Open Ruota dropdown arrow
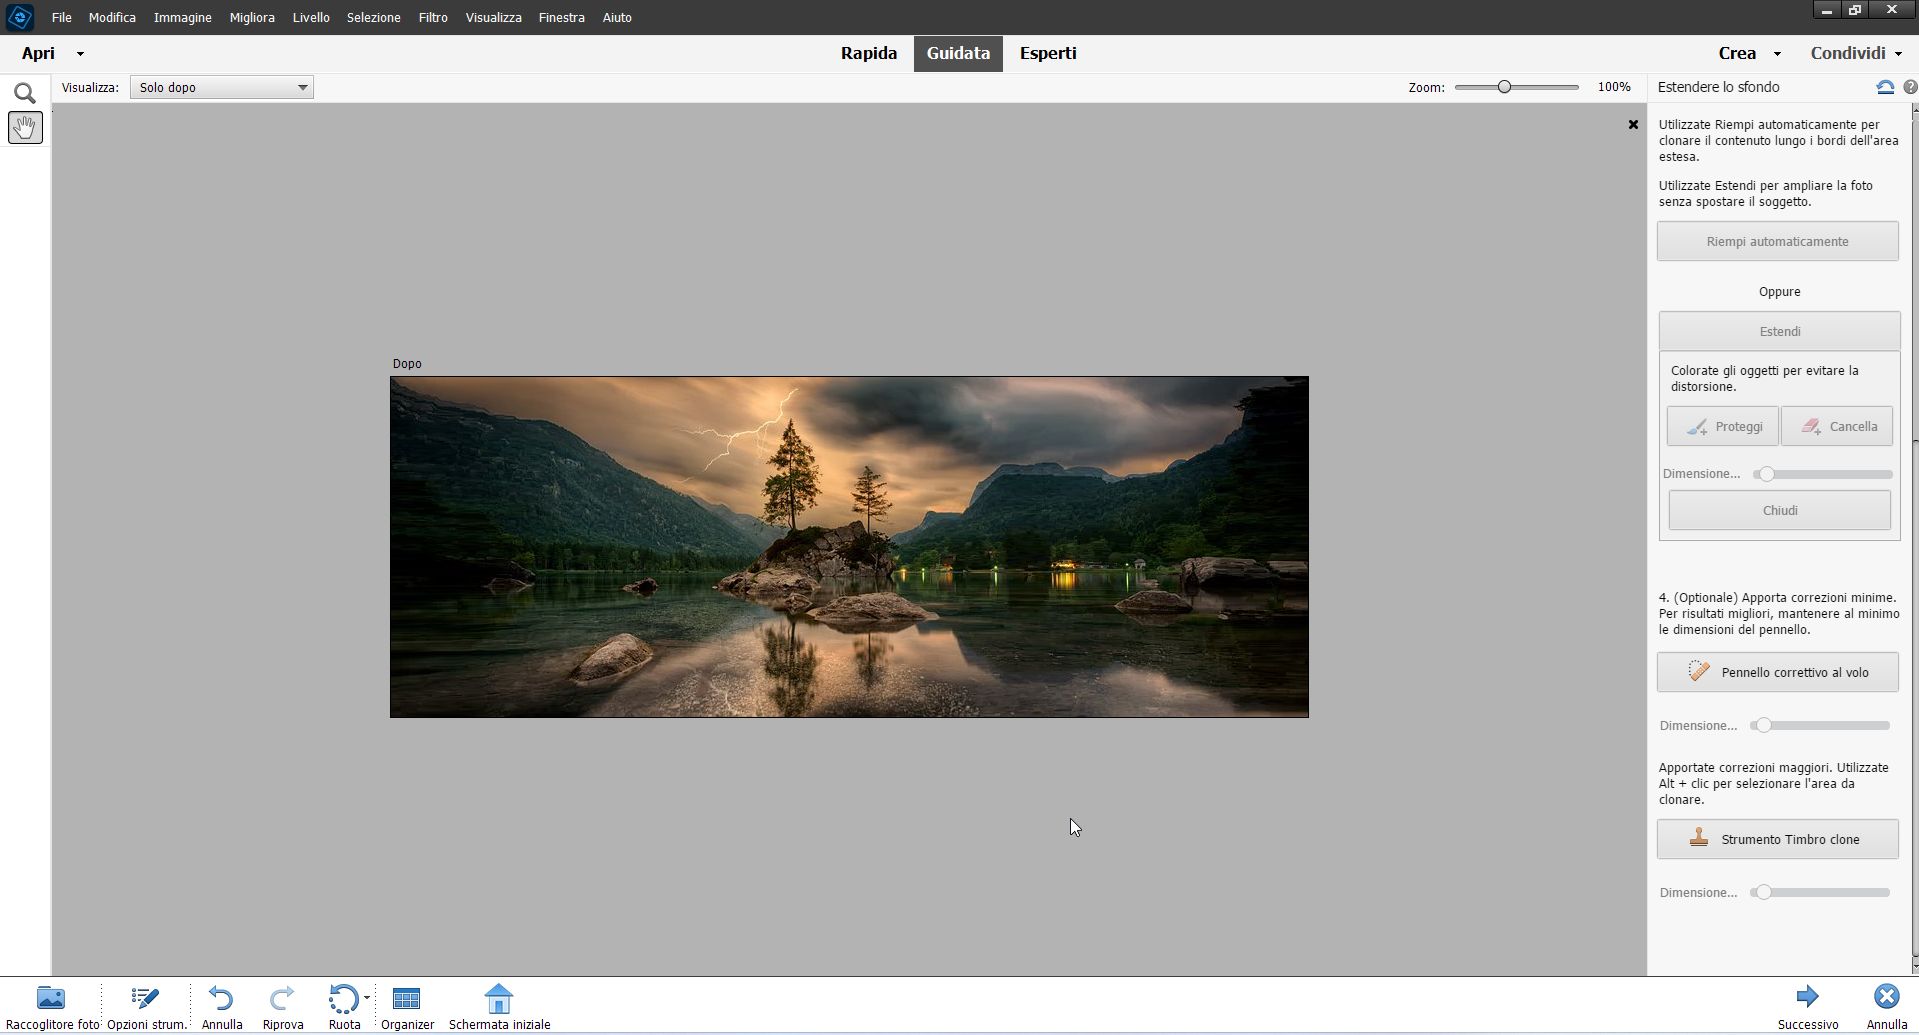The image size is (1919, 1035). pos(367,998)
